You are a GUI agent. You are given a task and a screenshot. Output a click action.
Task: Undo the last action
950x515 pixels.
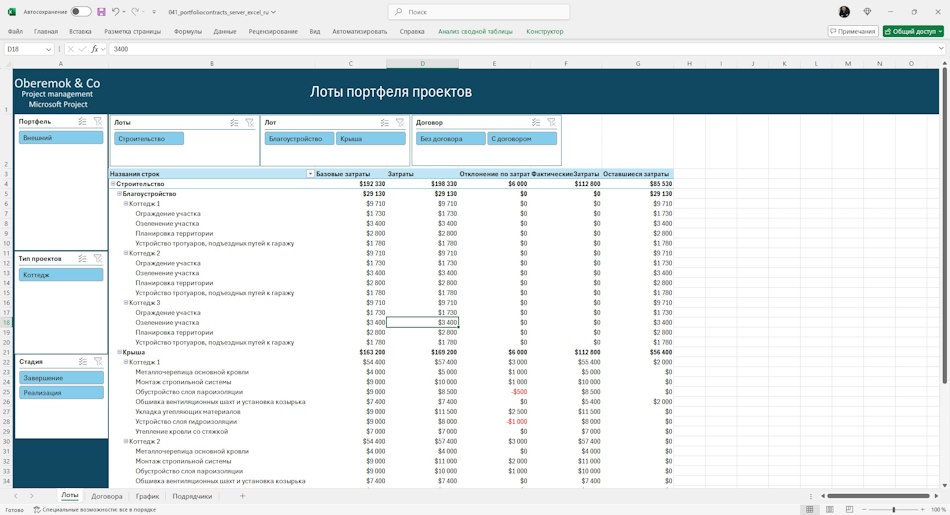115,12
